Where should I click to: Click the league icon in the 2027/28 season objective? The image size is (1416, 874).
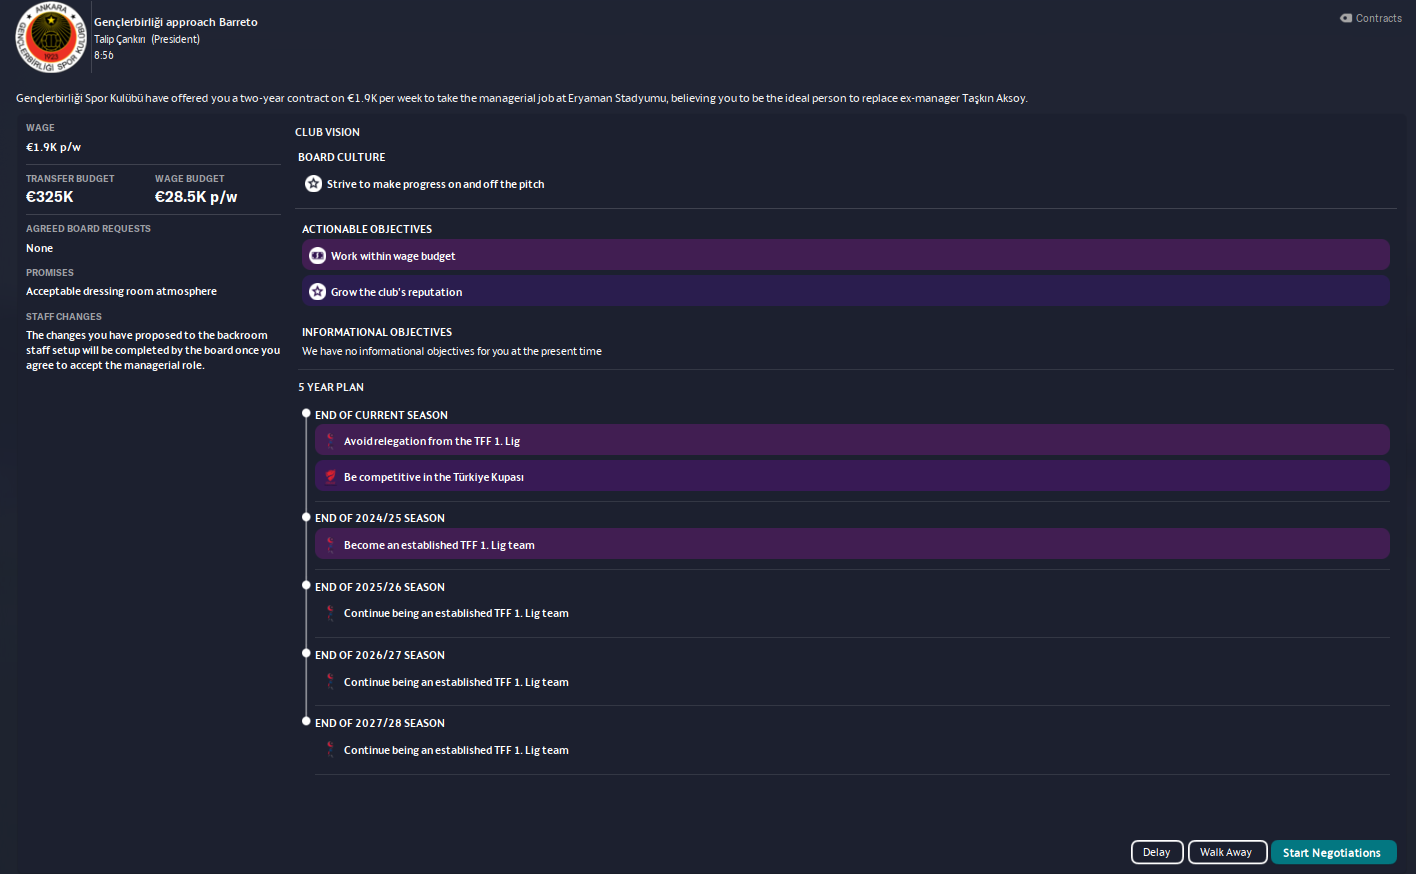coord(330,750)
